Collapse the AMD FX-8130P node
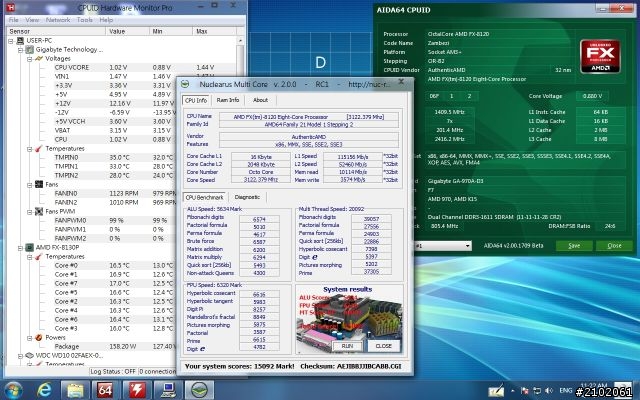 click(20, 248)
